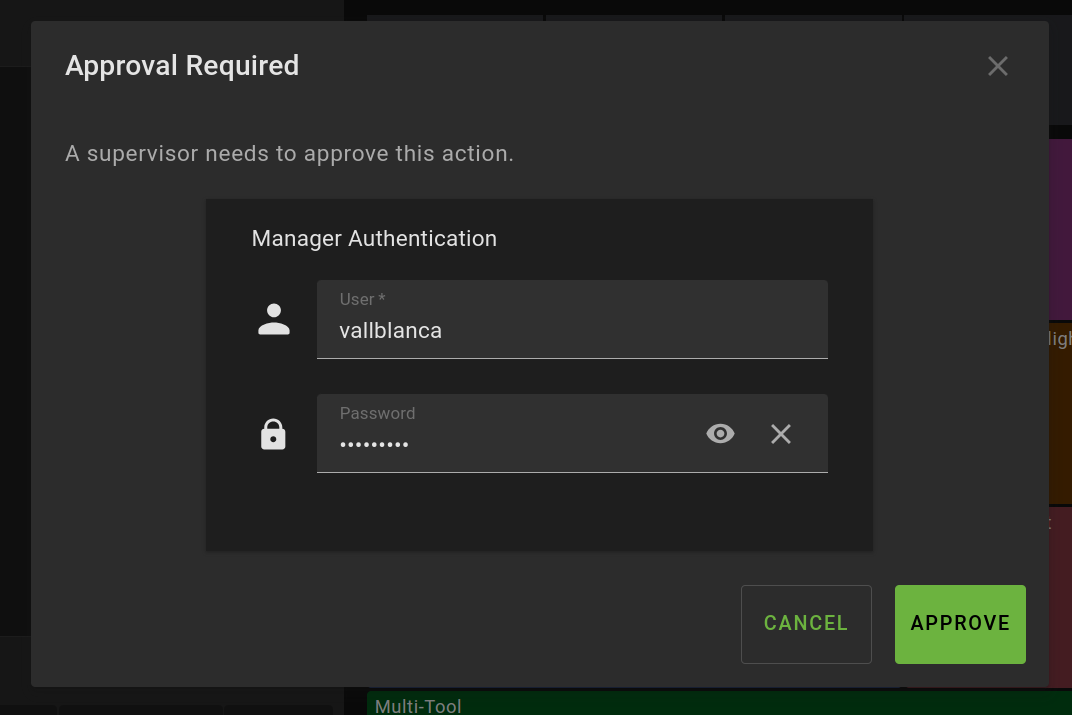Cancel the supervisor approval request

tap(805, 623)
